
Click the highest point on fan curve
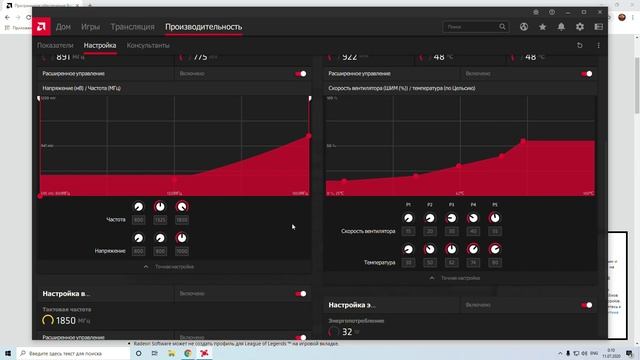tap(523, 141)
